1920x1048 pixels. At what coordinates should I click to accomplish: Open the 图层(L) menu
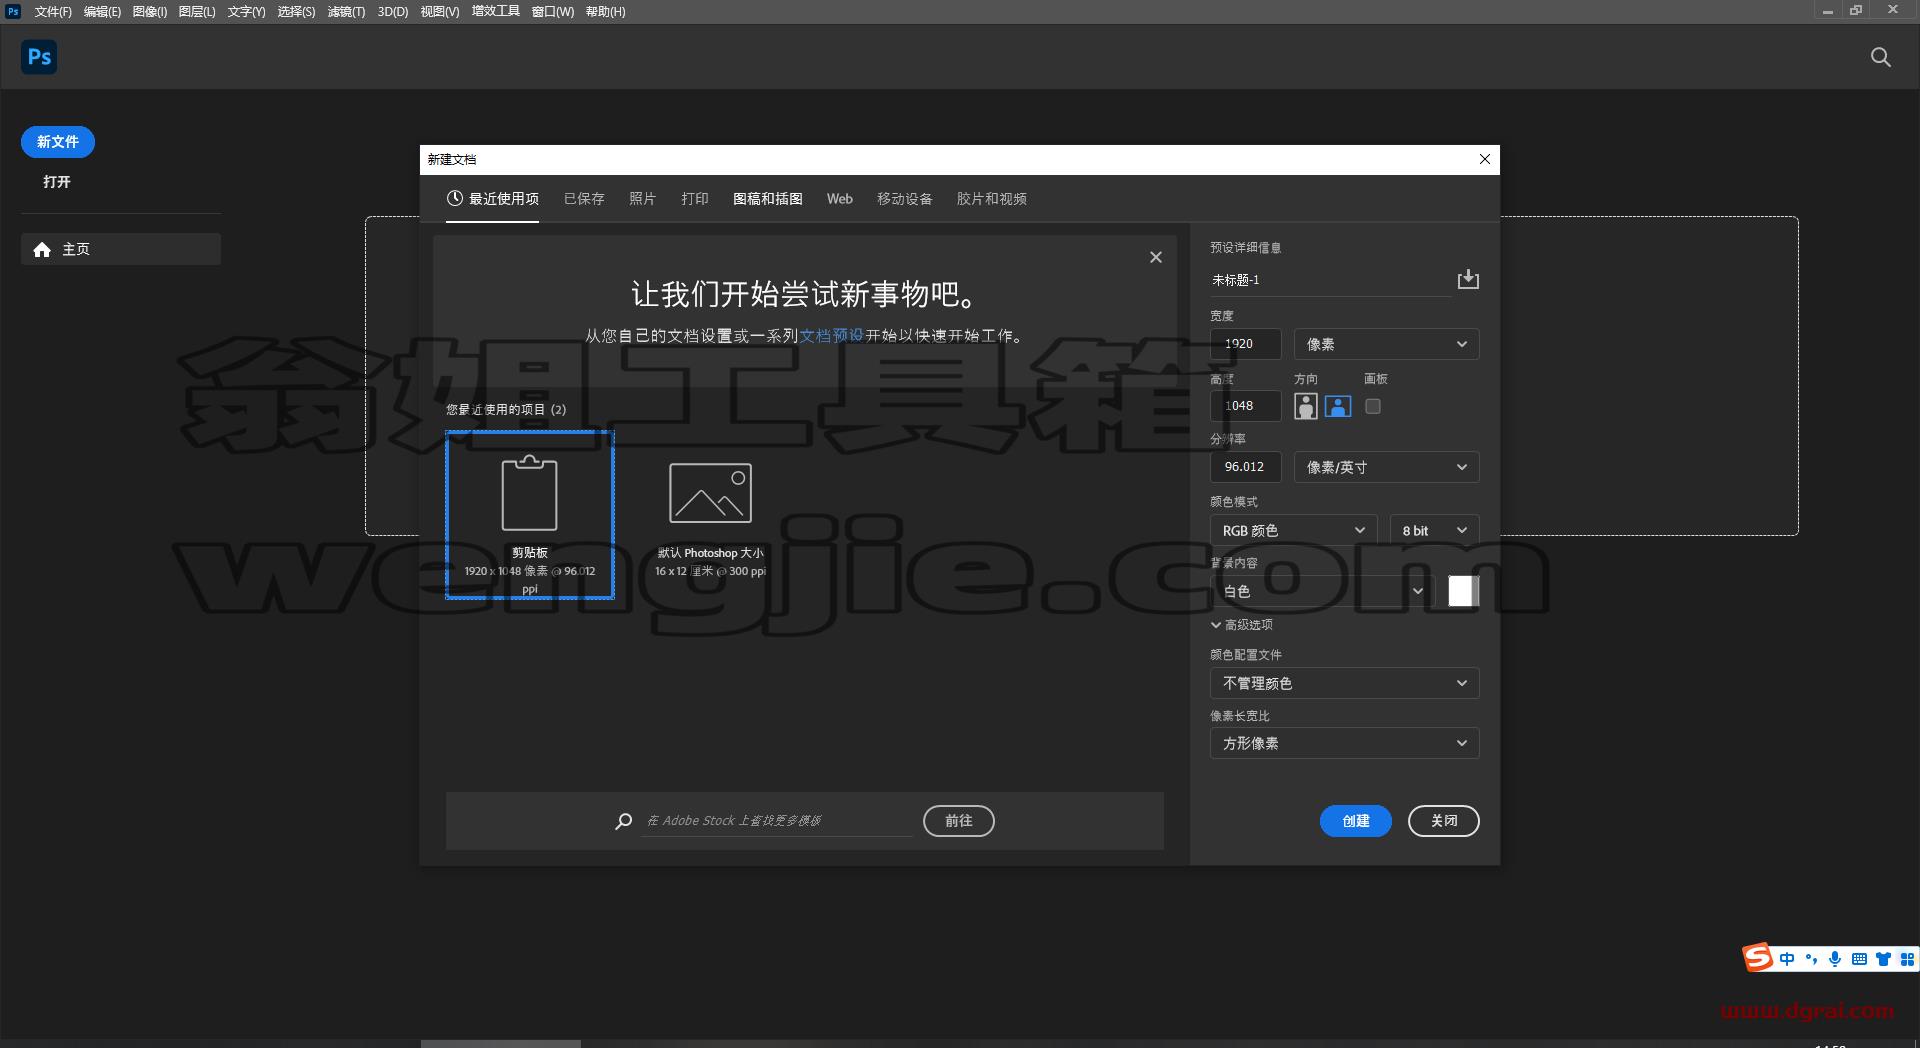pos(197,12)
